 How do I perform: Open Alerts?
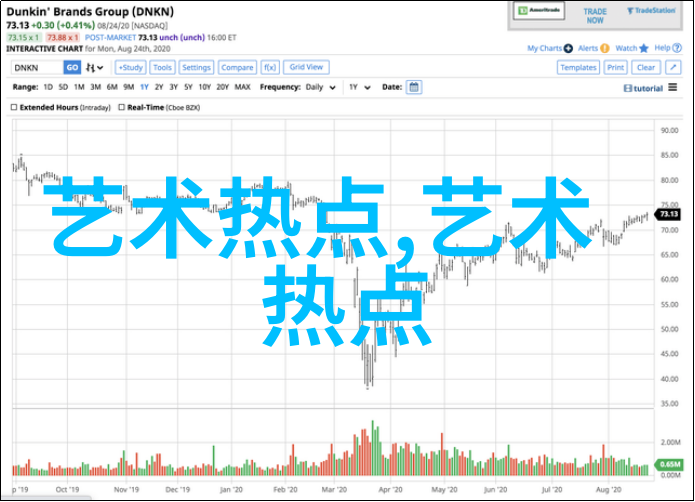[588, 48]
